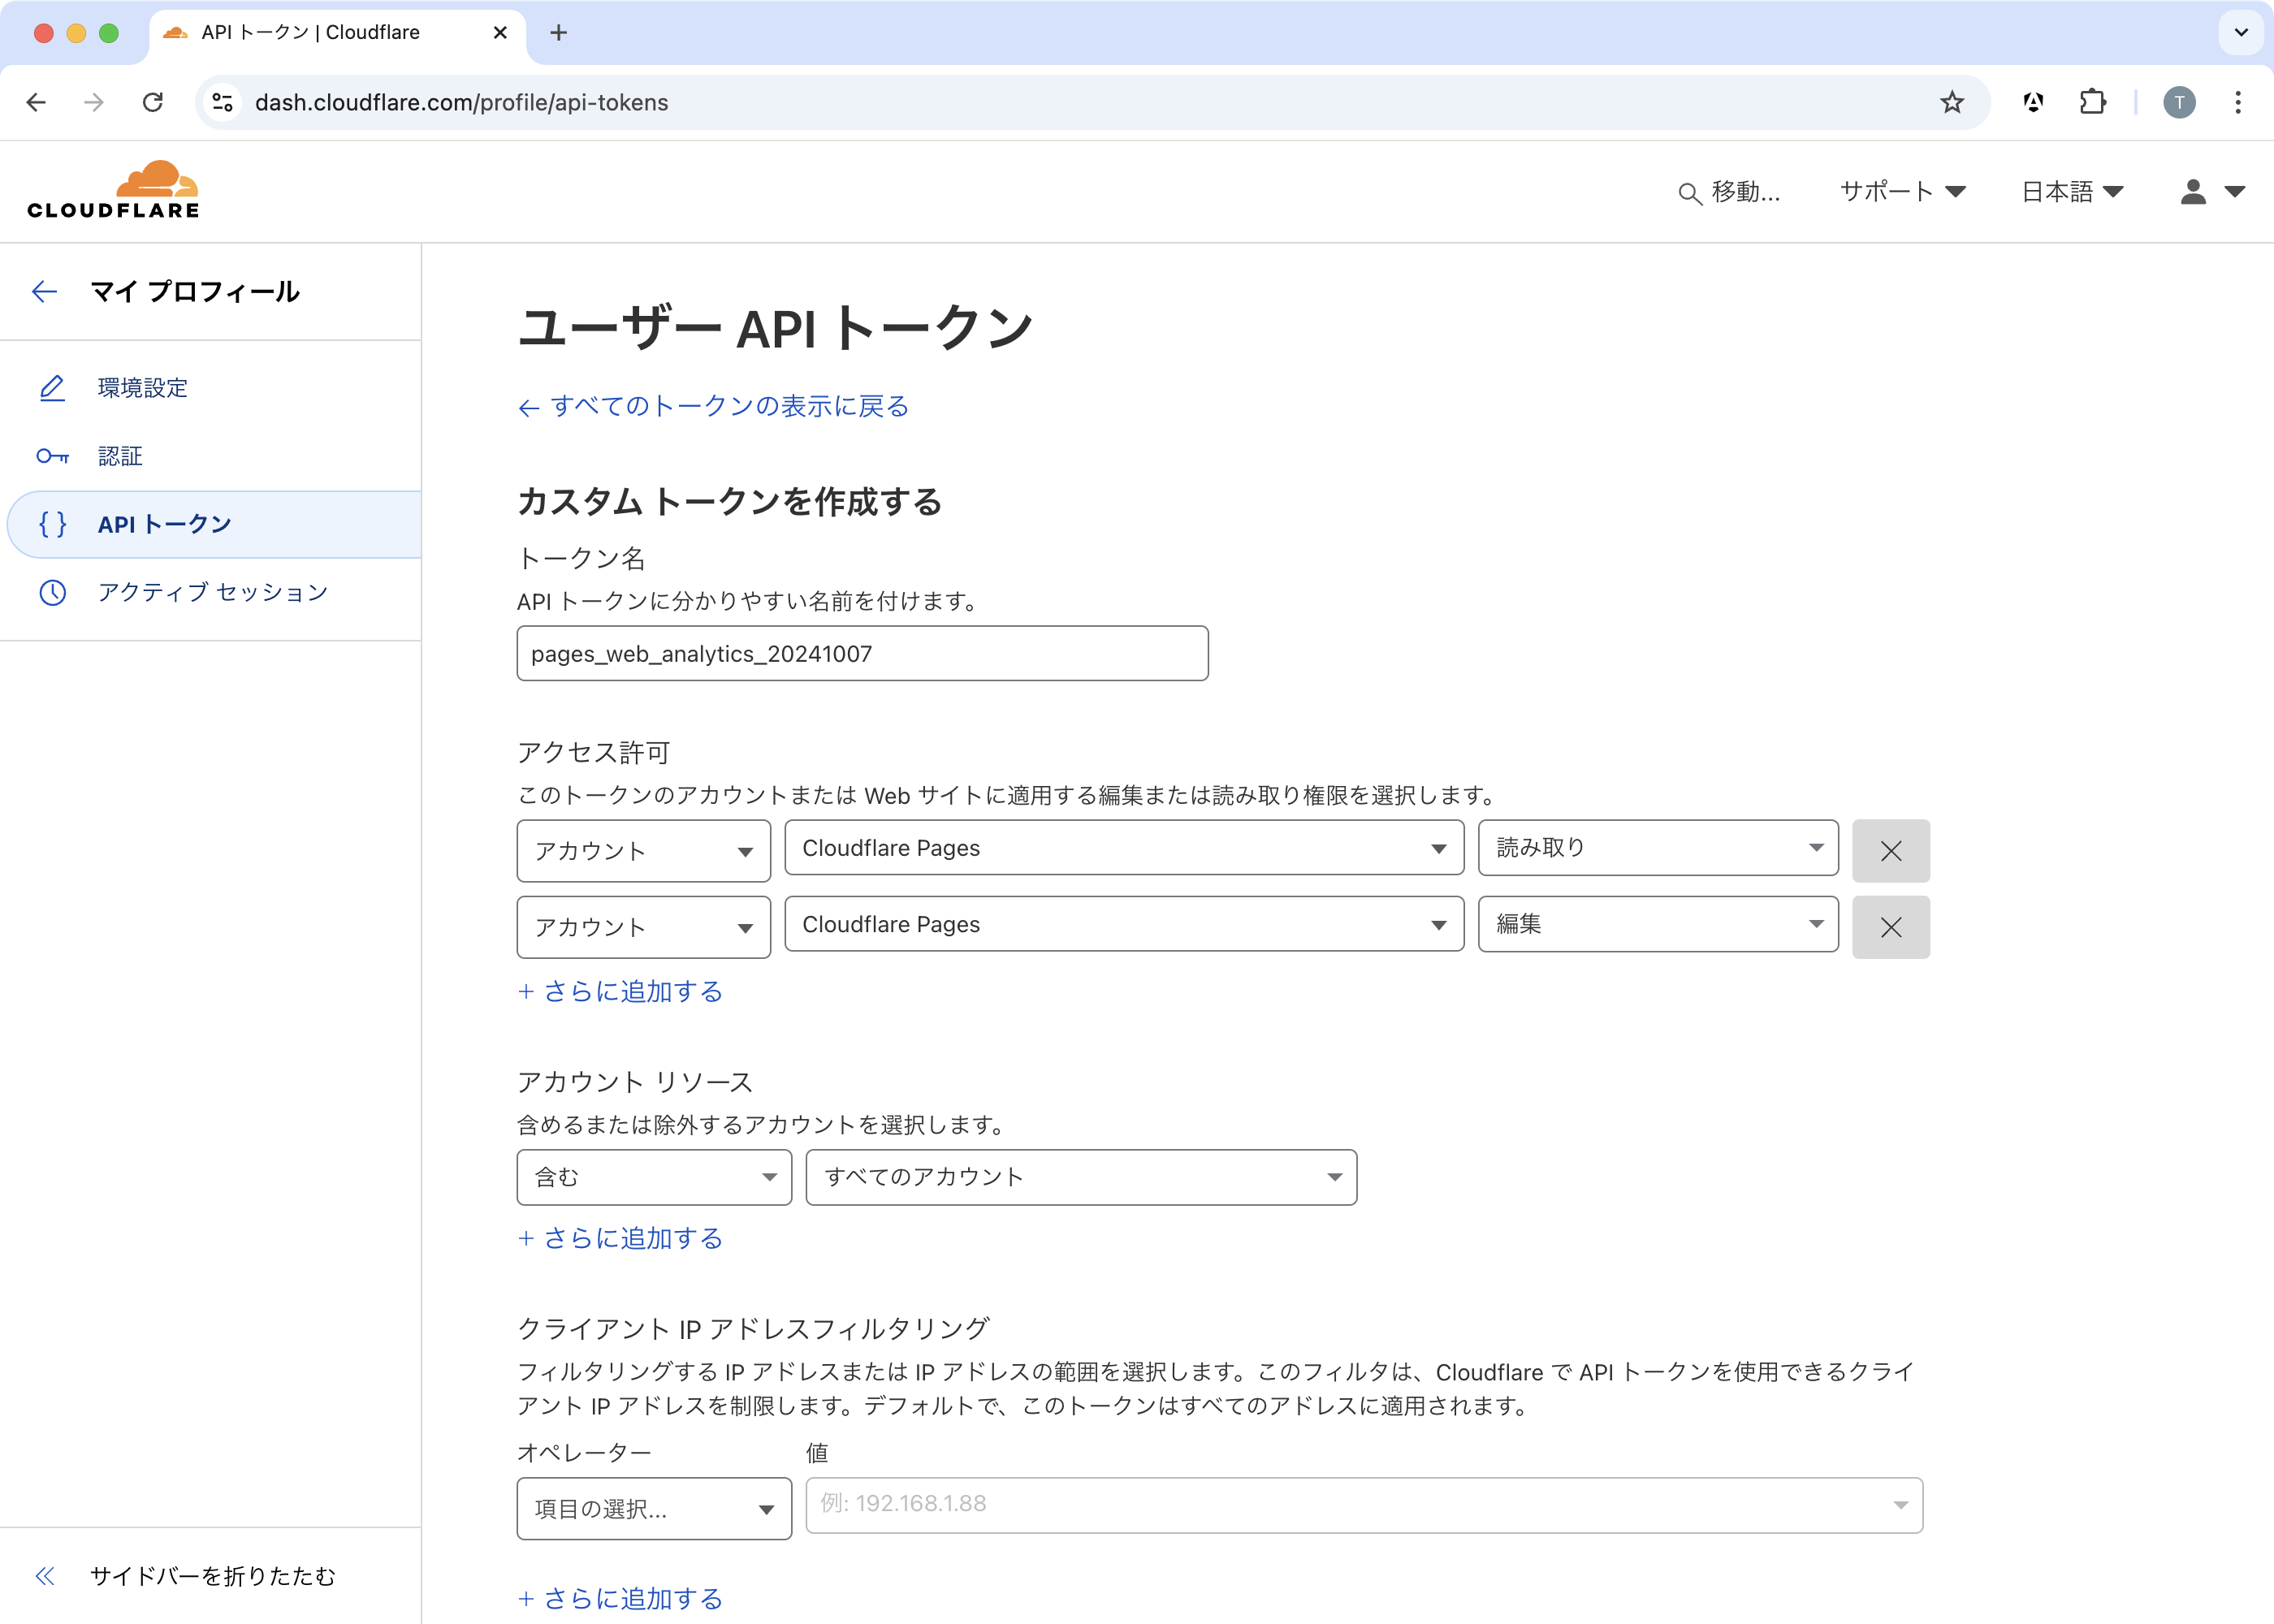The height and width of the screenshot is (1624, 2274).
Task: Remove the 読み取り permission row via X icon
Action: [x=1890, y=850]
